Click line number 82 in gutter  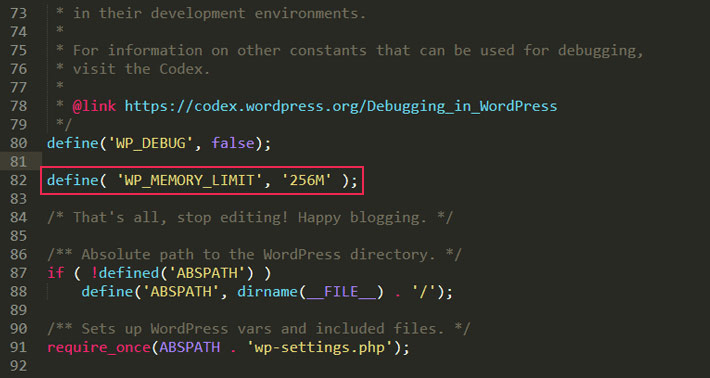pos(19,180)
